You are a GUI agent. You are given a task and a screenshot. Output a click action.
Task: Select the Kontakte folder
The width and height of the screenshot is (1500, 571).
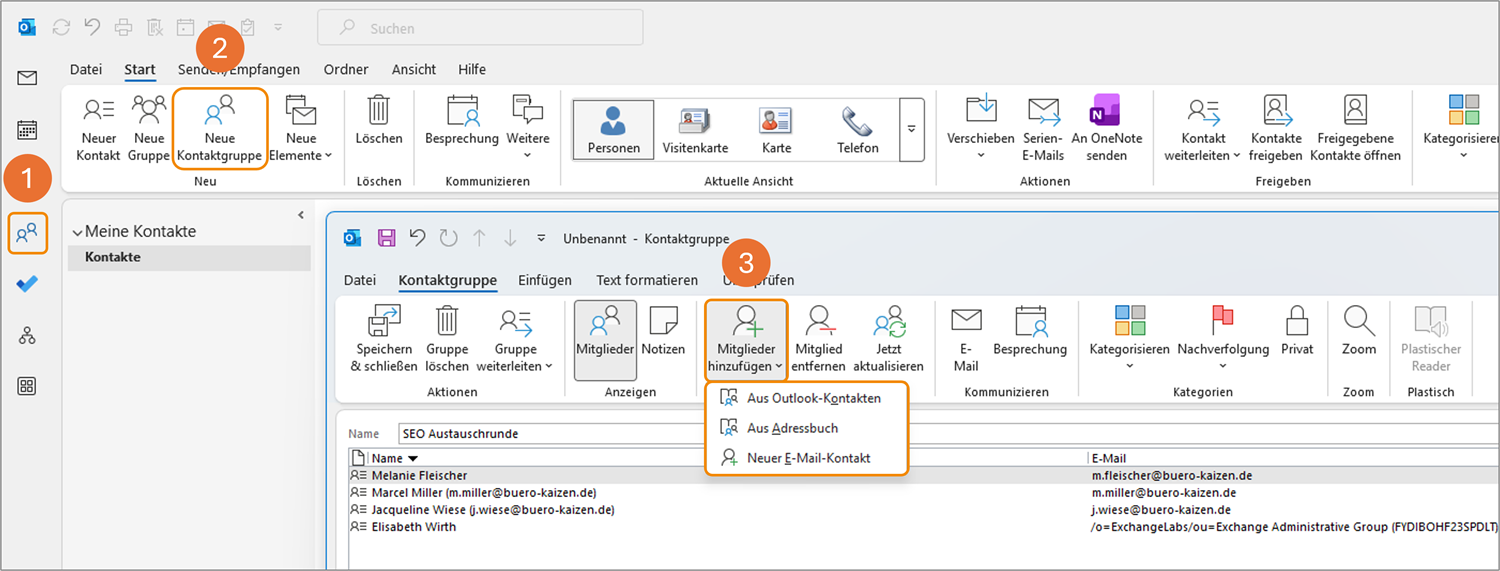[189, 257]
